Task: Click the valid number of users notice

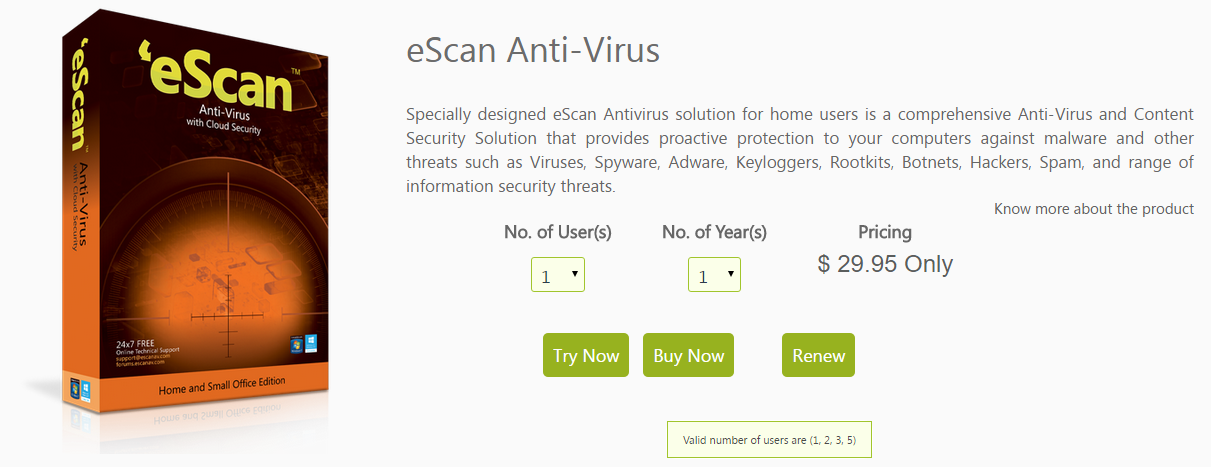Action: tap(769, 439)
